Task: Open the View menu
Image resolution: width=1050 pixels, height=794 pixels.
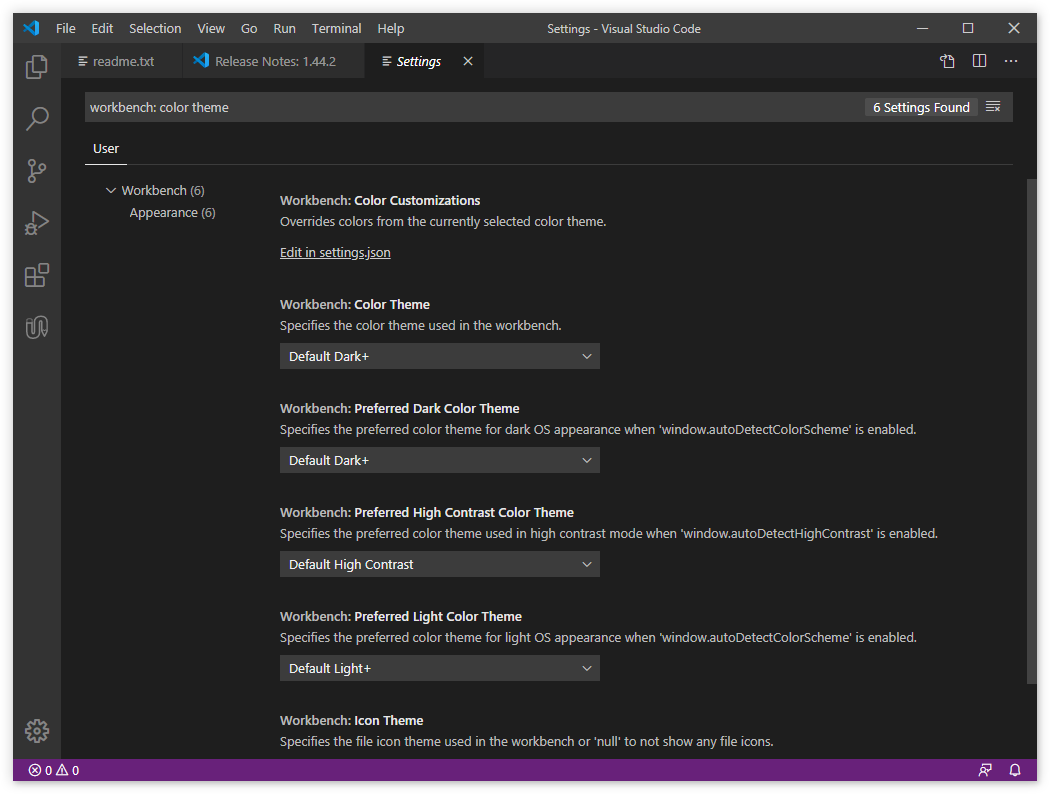Action: point(211,28)
